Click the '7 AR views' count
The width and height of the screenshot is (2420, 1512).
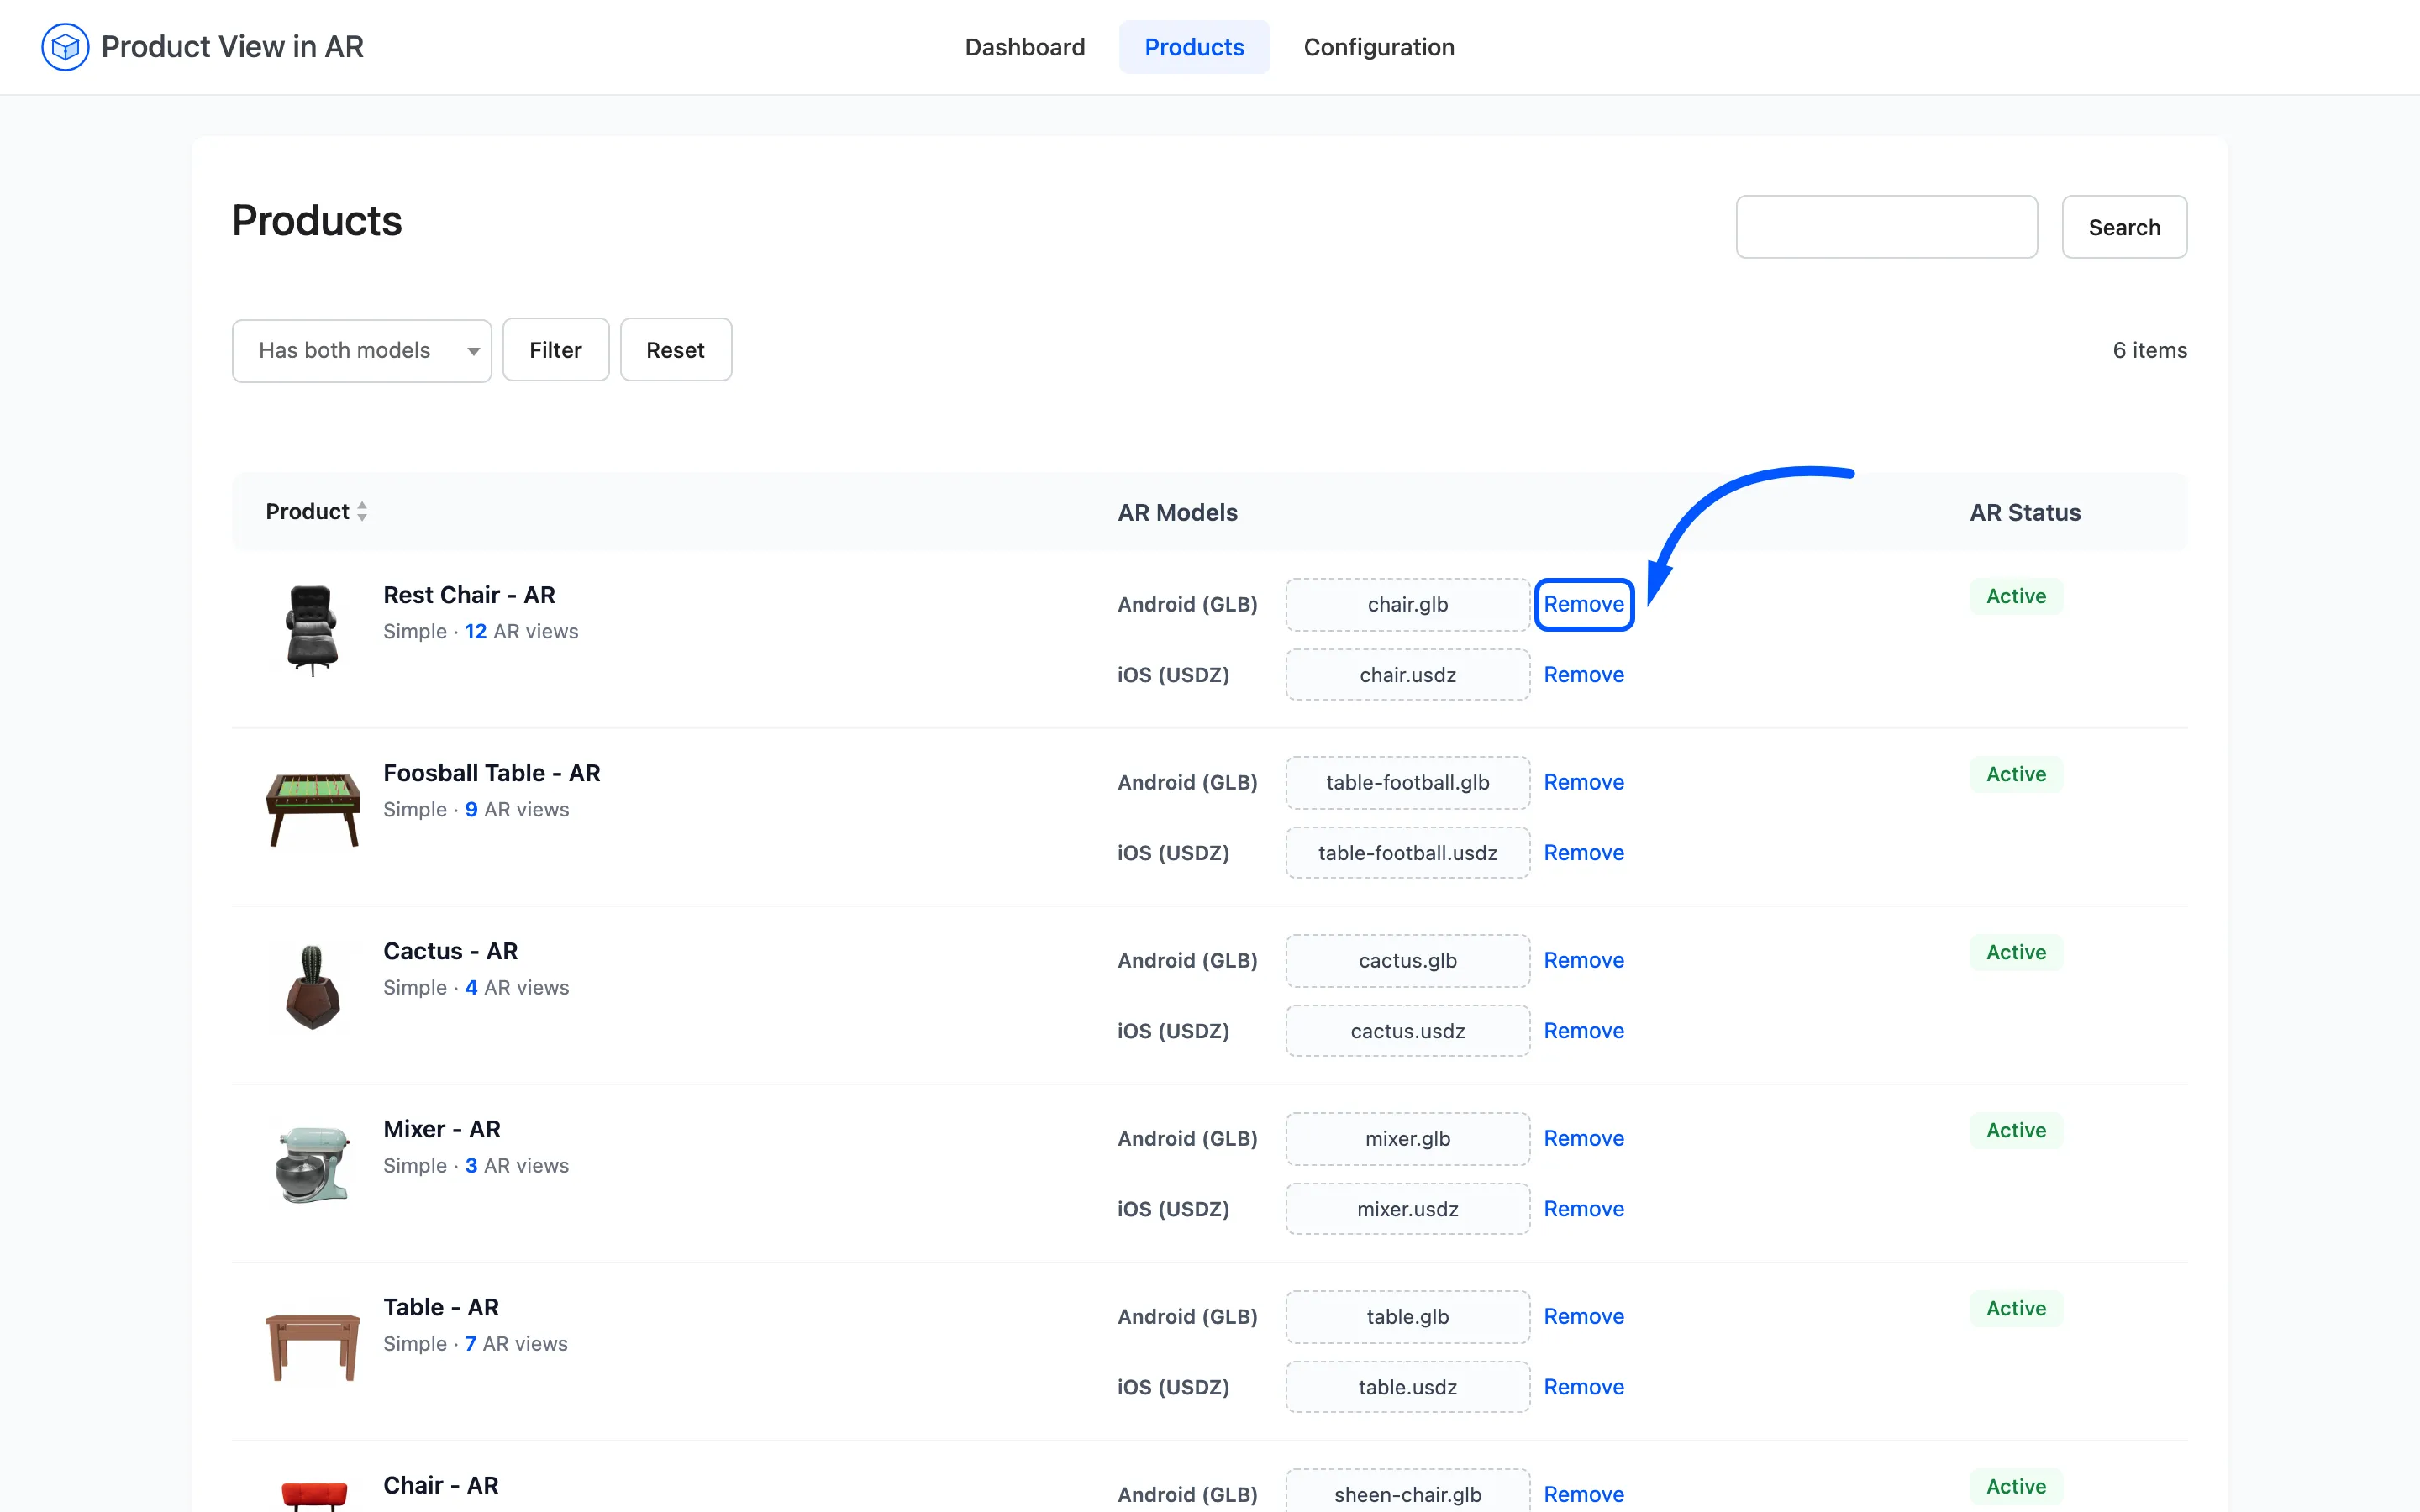coord(516,1343)
